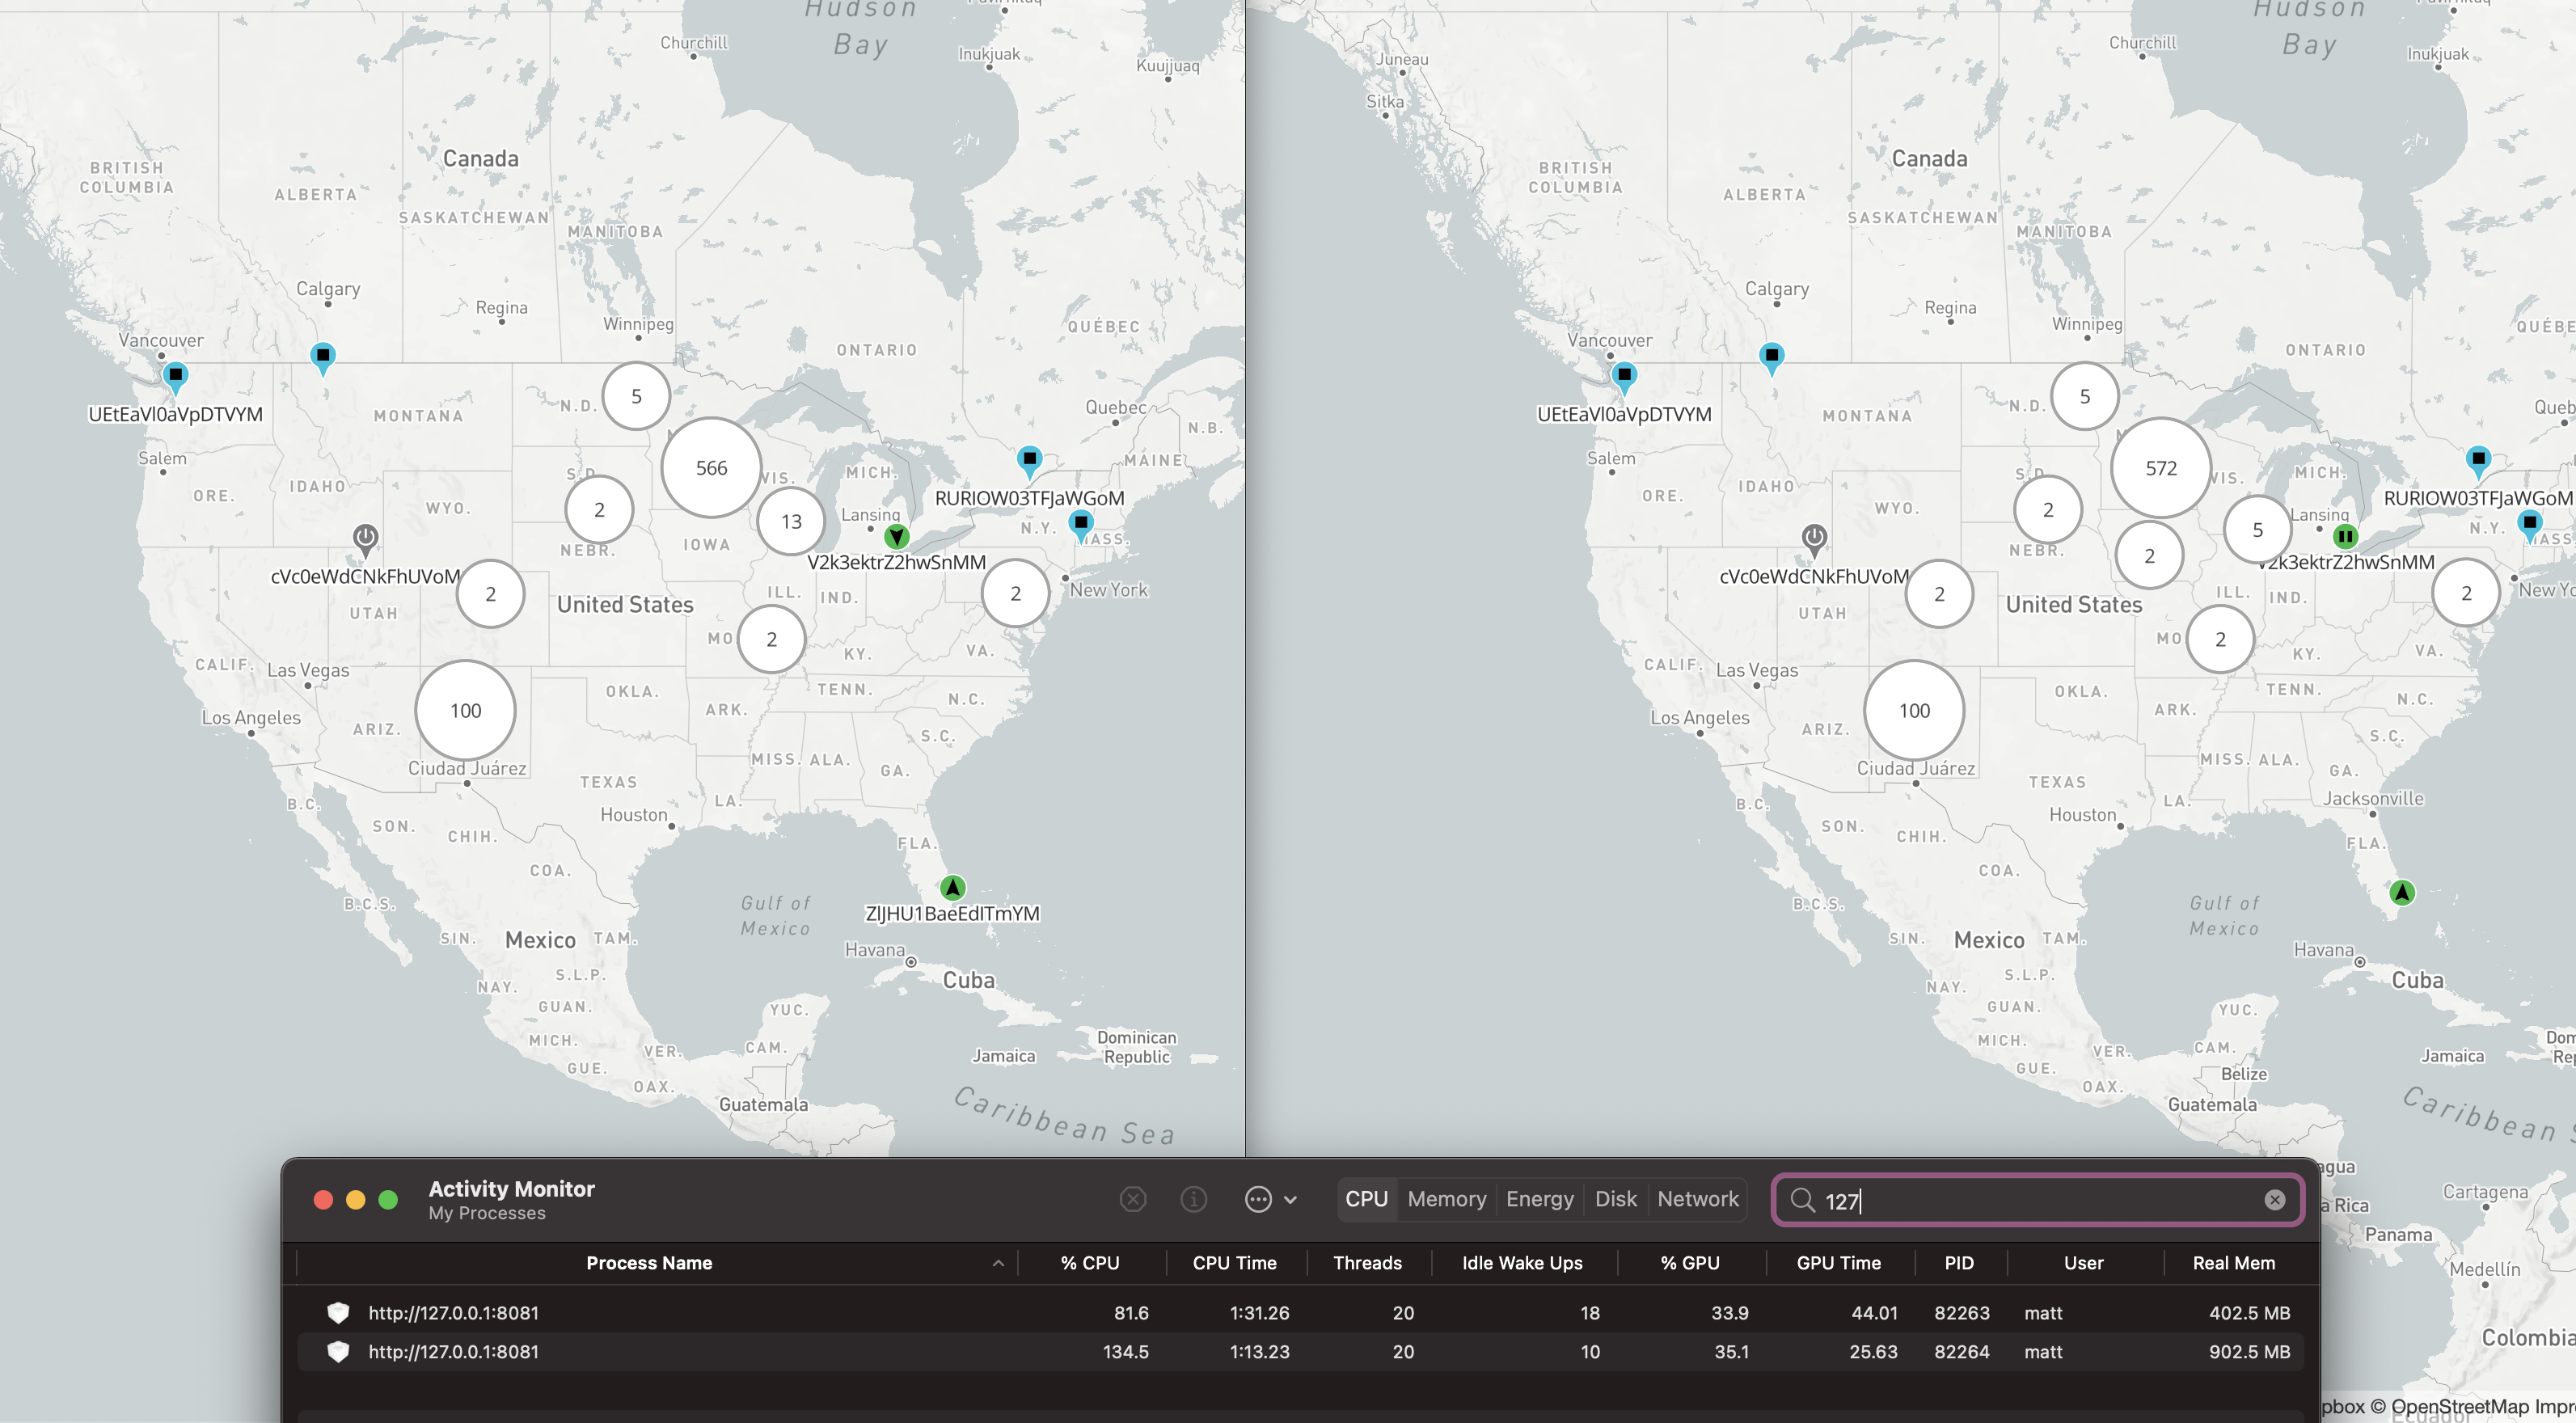Sort by the % CPU column header
The height and width of the screenshot is (1423, 2576).
tap(1089, 1263)
